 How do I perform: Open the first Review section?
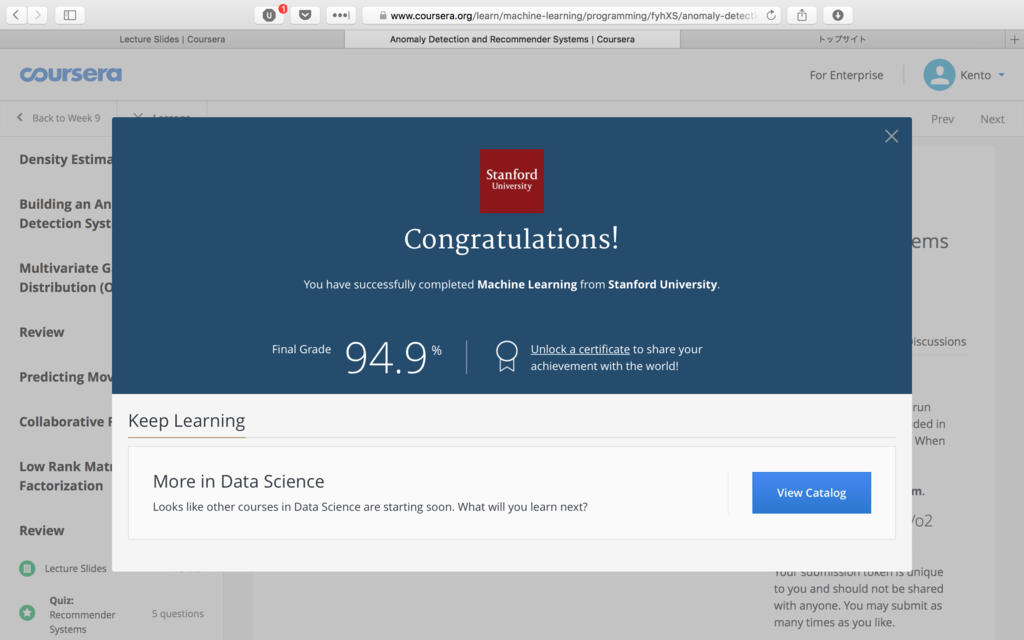(42, 332)
